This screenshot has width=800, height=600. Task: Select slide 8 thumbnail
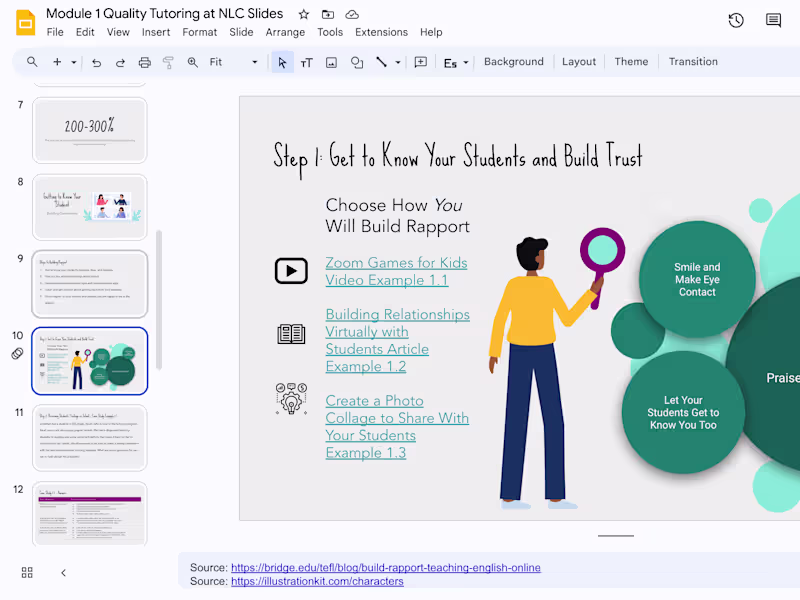click(90, 206)
